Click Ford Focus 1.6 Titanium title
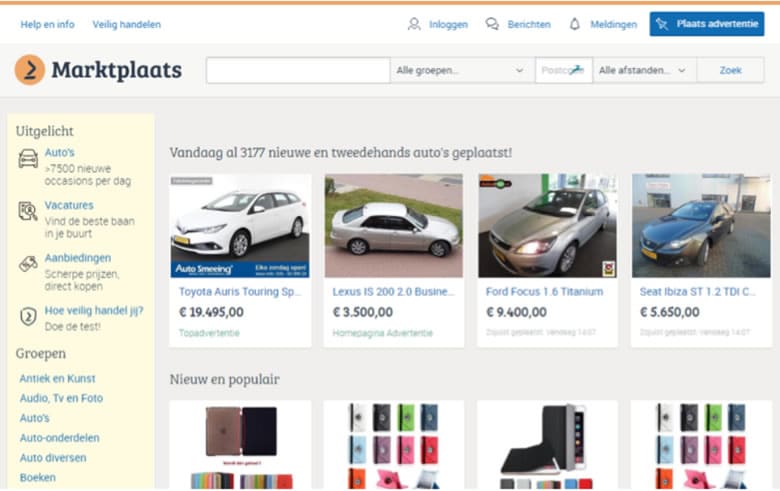The image size is (780, 491). [x=544, y=292]
